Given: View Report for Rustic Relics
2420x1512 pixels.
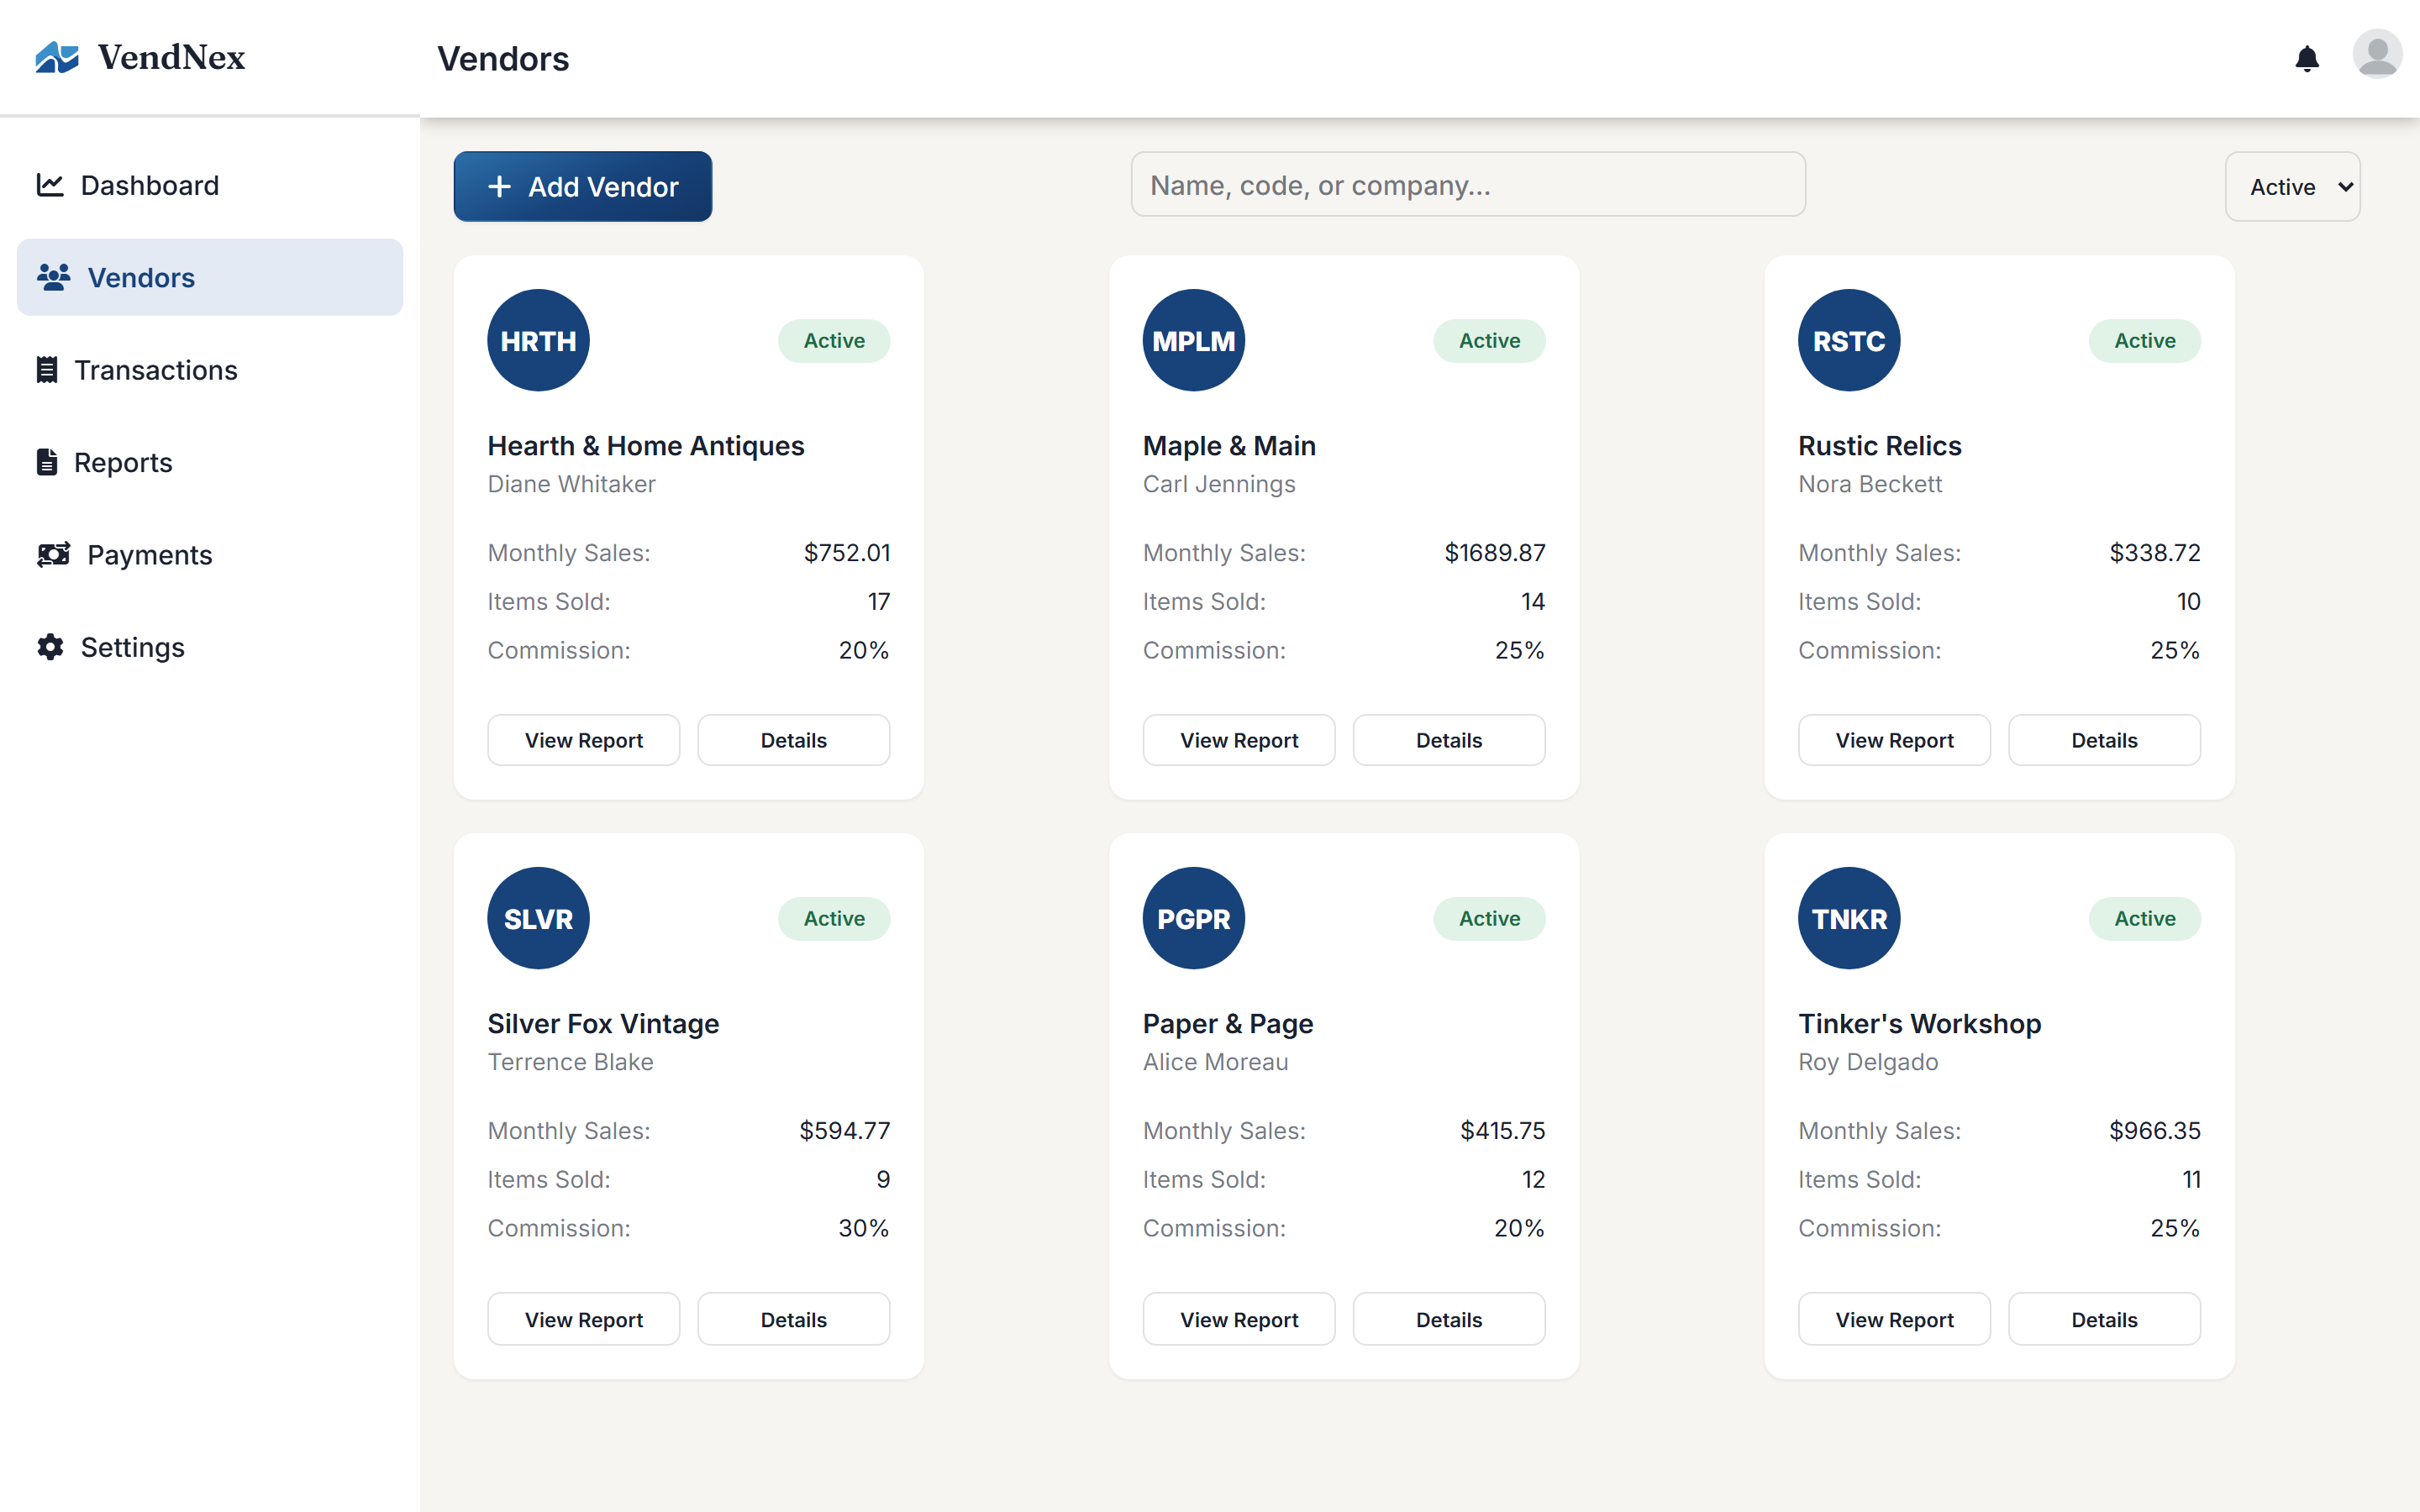Looking at the screenshot, I should click(1895, 740).
